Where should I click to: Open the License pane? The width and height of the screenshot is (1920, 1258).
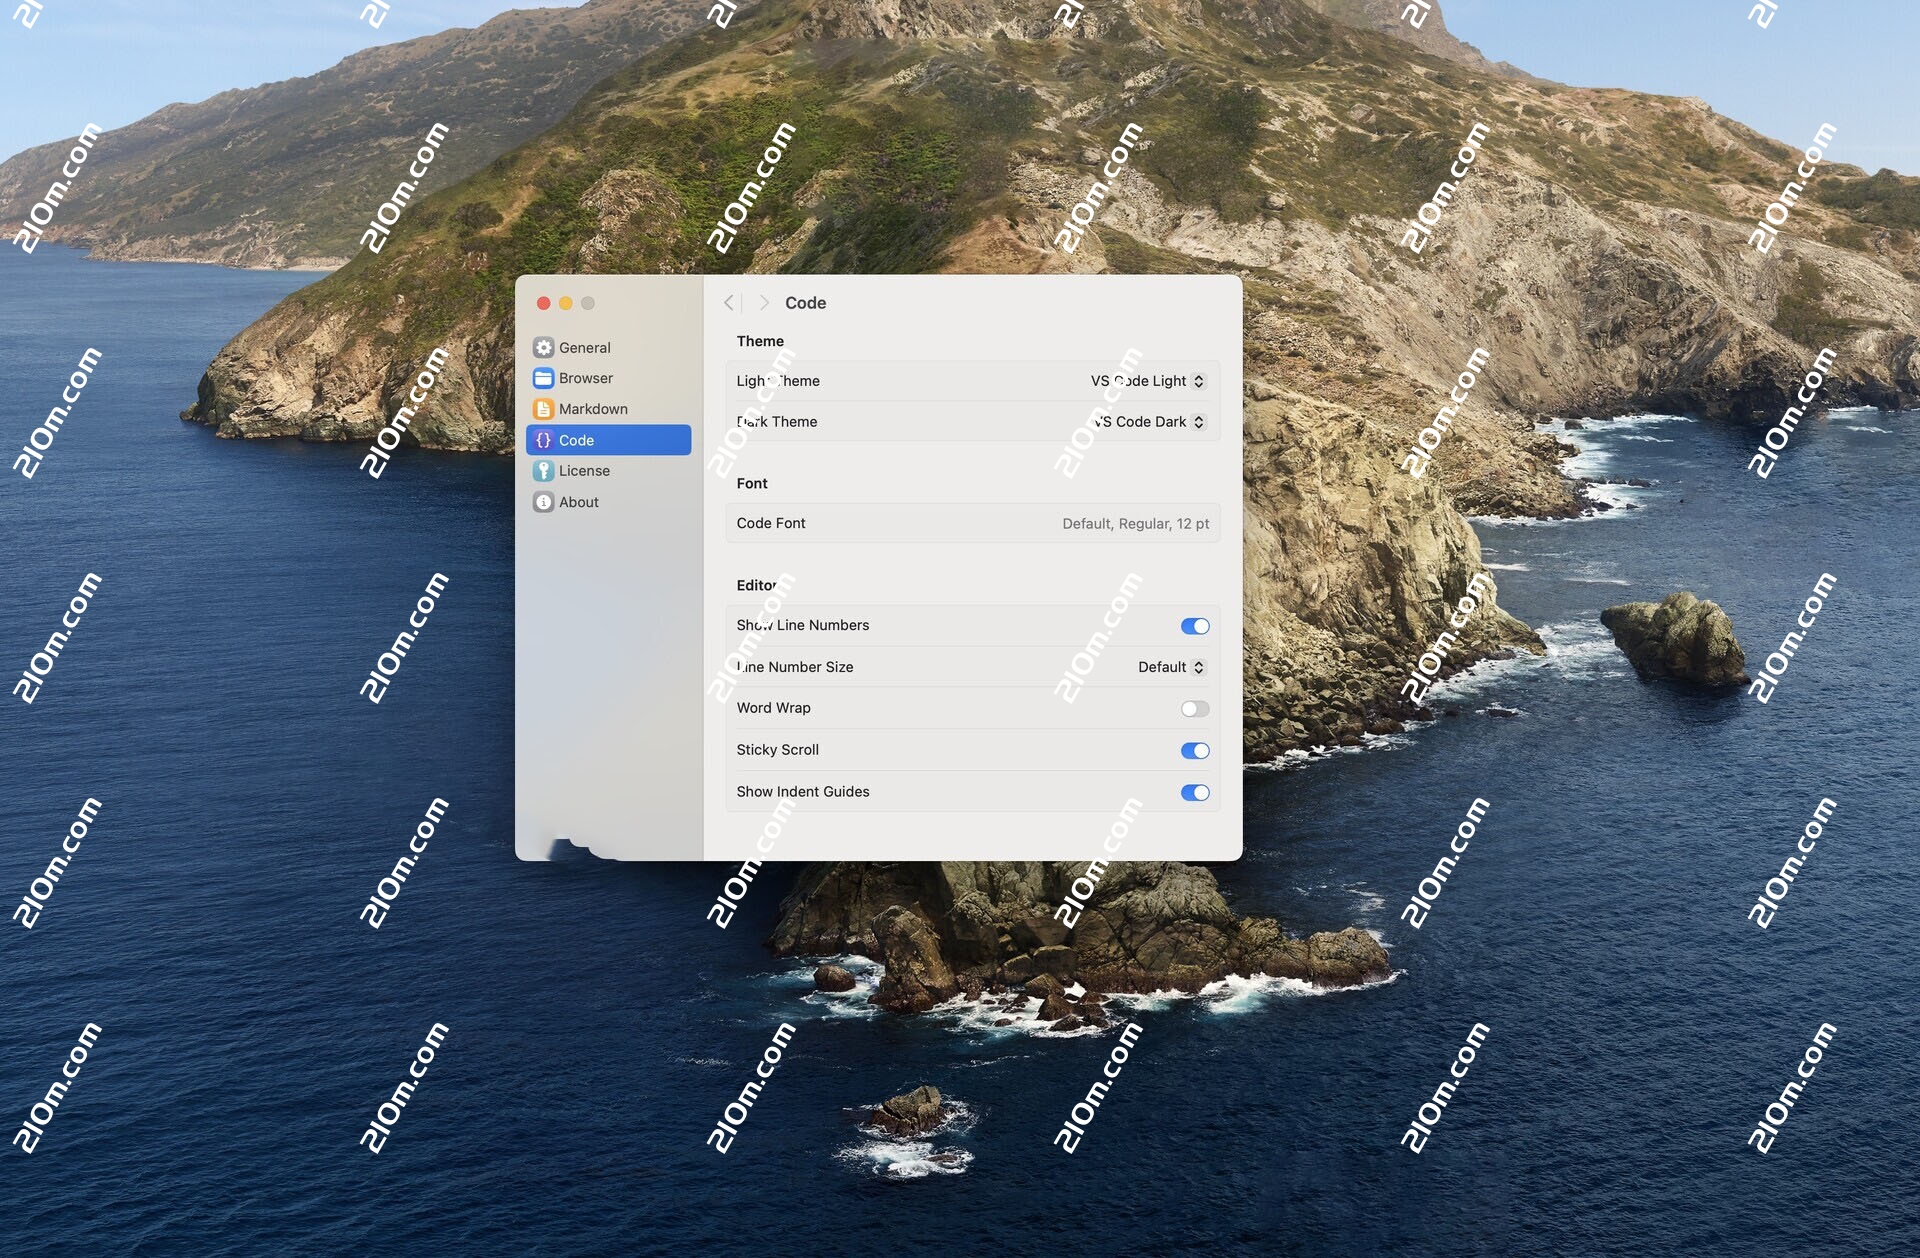coord(608,471)
